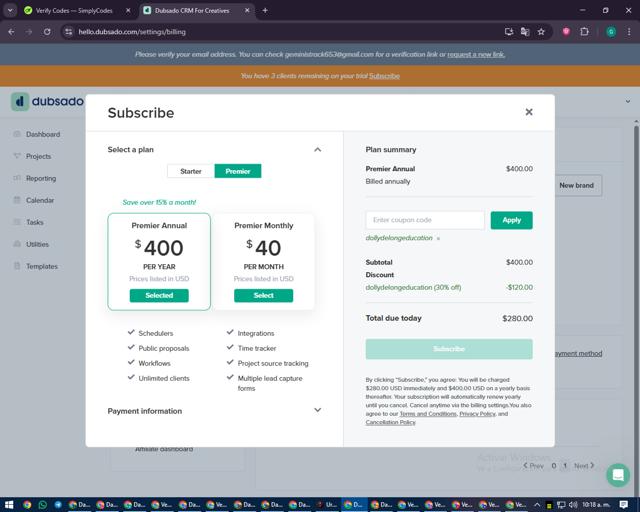Open Utilities in the sidebar

[x=37, y=245]
